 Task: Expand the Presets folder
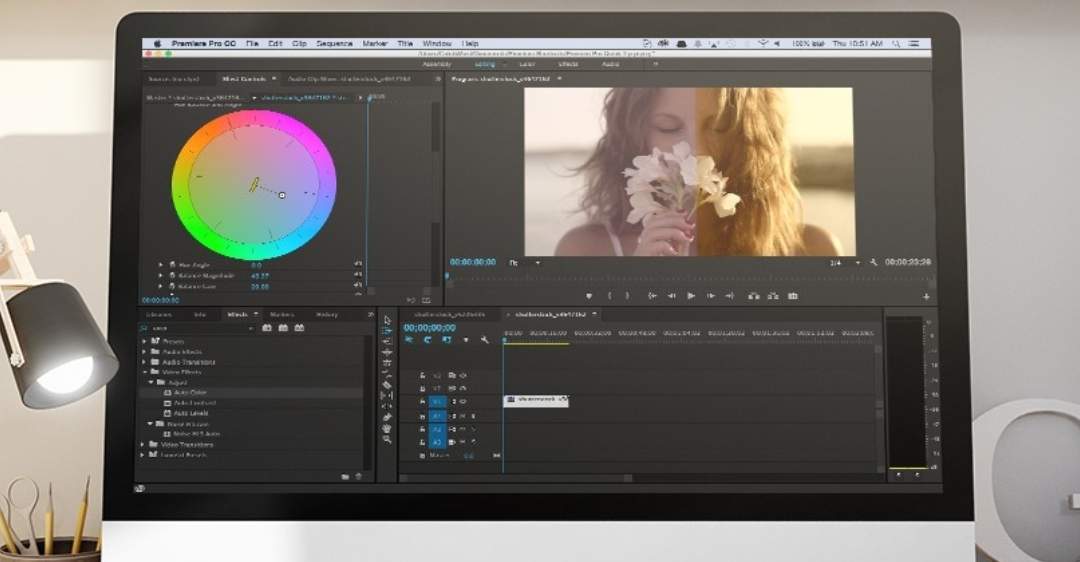coord(145,342)
